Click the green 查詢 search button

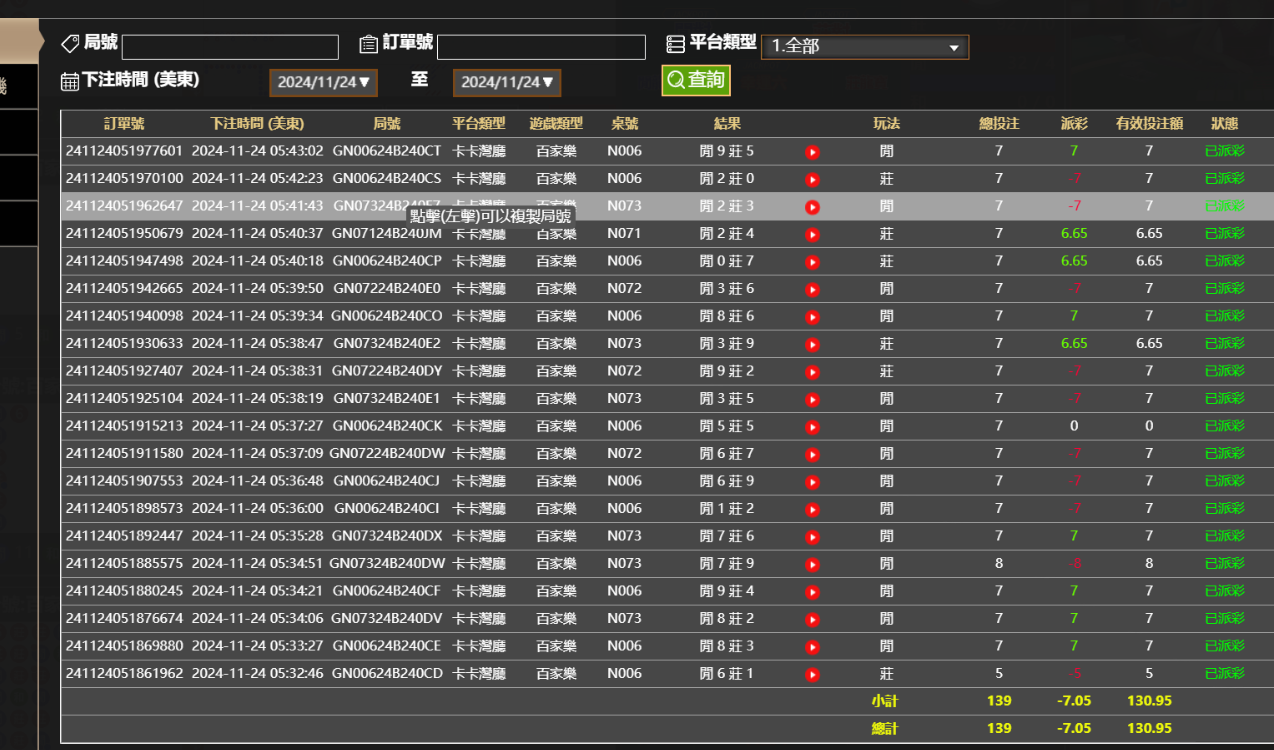pos(696,80)
